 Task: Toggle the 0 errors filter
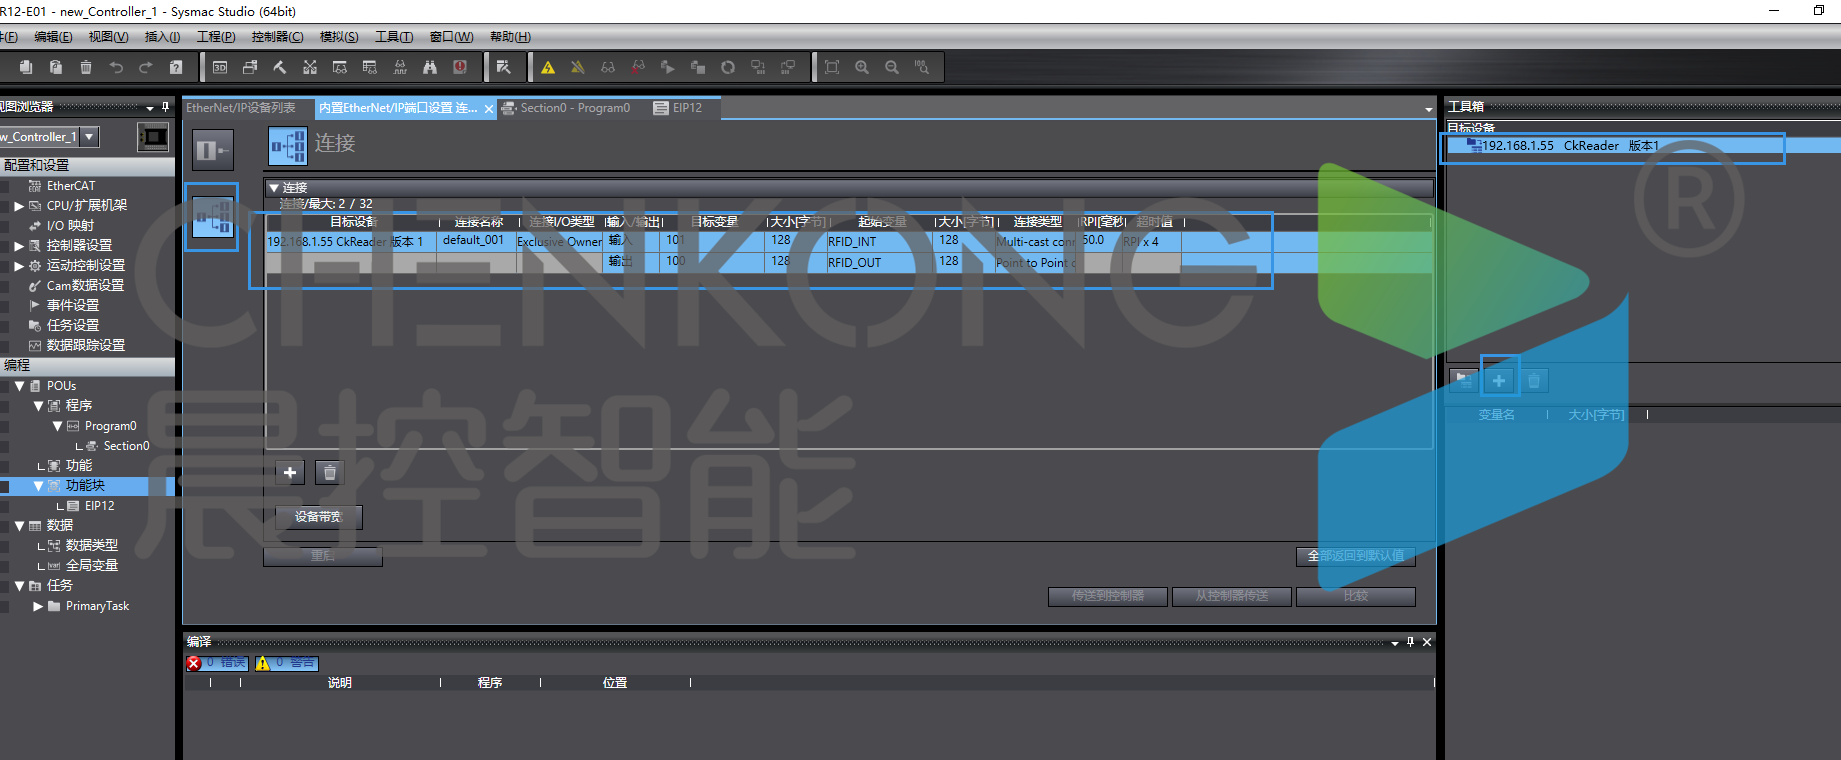[x=217, y=663]
